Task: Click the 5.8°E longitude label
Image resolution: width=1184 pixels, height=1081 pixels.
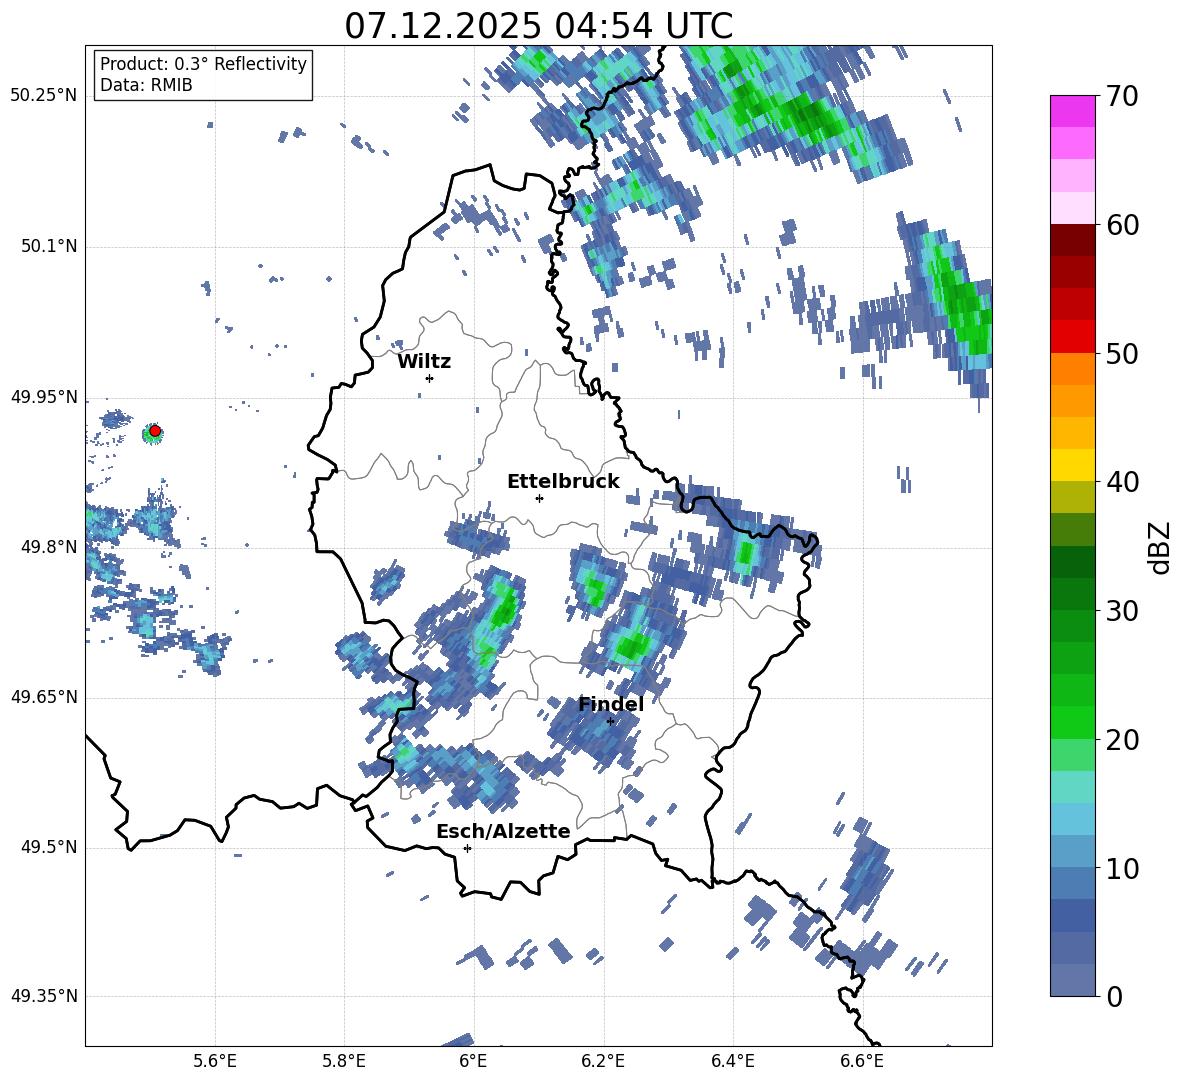Action: tap(344, 1062)
